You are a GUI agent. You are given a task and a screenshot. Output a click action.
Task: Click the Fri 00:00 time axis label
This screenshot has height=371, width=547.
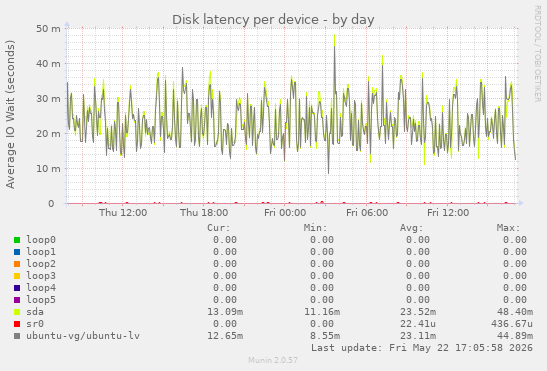coord(285,213)
